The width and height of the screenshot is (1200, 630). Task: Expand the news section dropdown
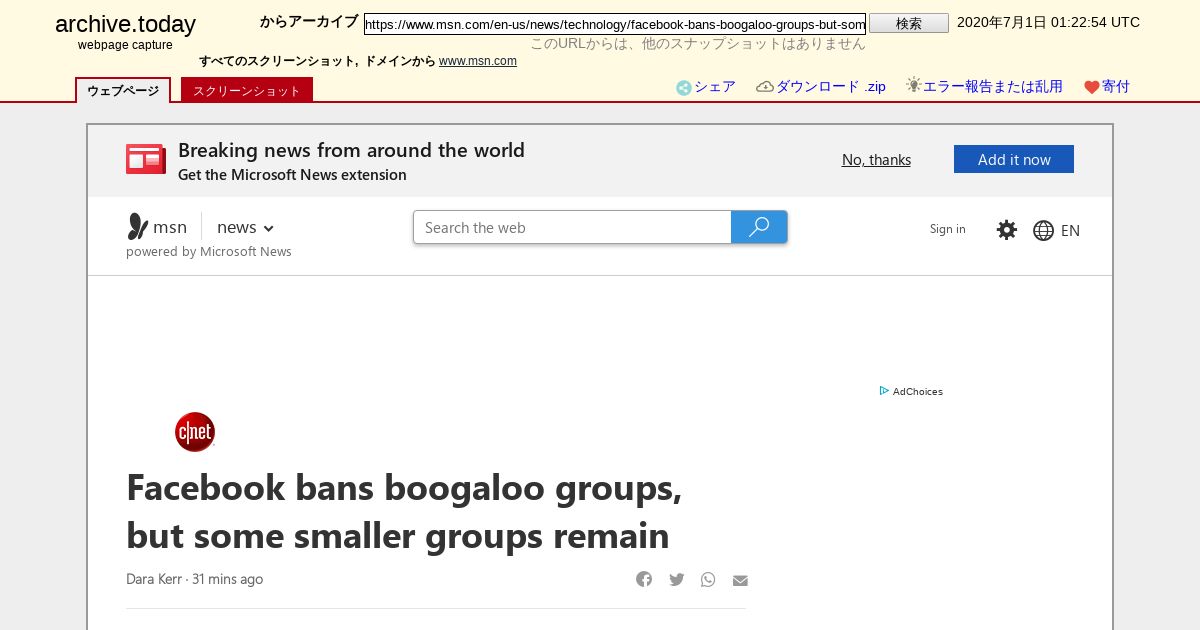(245, 228)
